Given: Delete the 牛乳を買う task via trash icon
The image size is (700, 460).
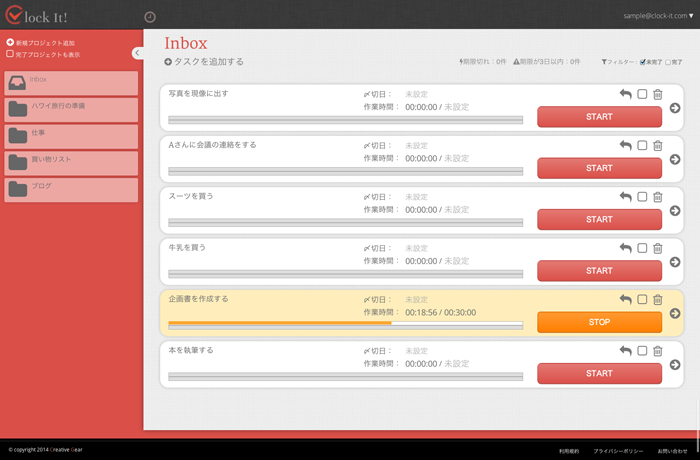Looking at the screenshot, I should point(657,247).
